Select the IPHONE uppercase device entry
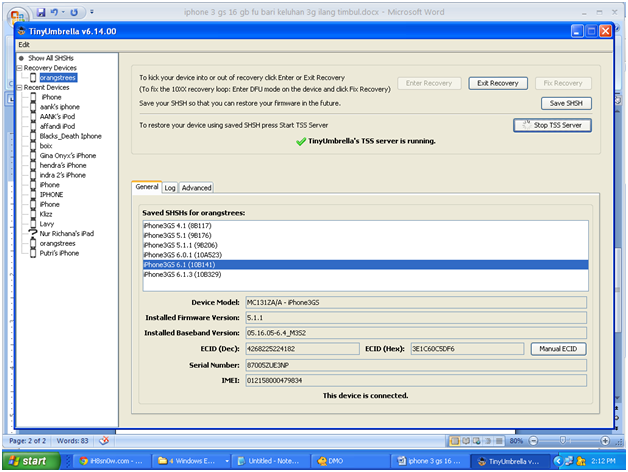628x472 pixels. tap(51, 195)
